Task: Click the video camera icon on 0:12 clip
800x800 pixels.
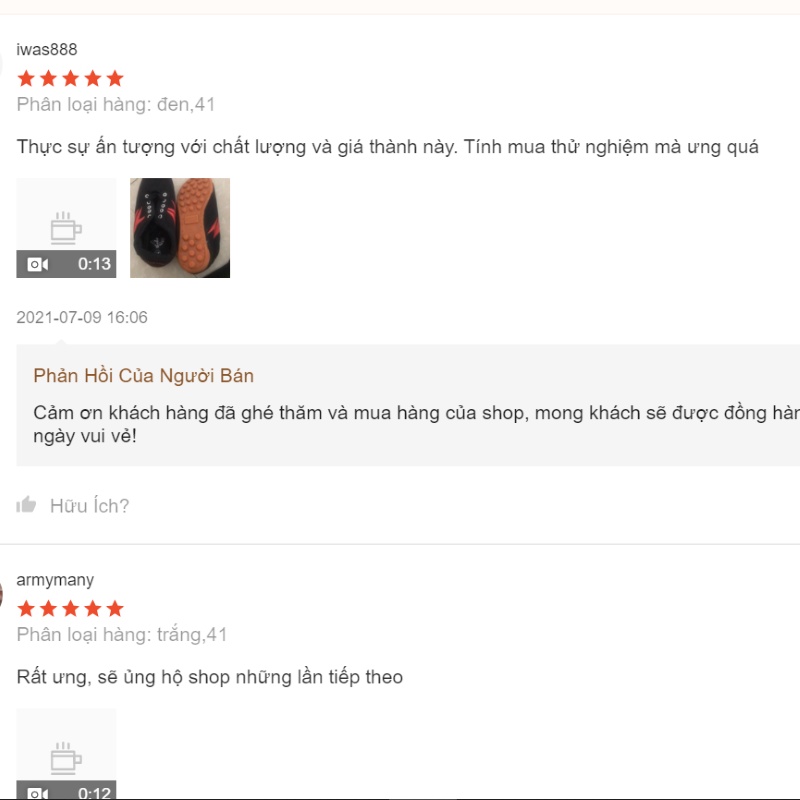Action: click(38, 793)
